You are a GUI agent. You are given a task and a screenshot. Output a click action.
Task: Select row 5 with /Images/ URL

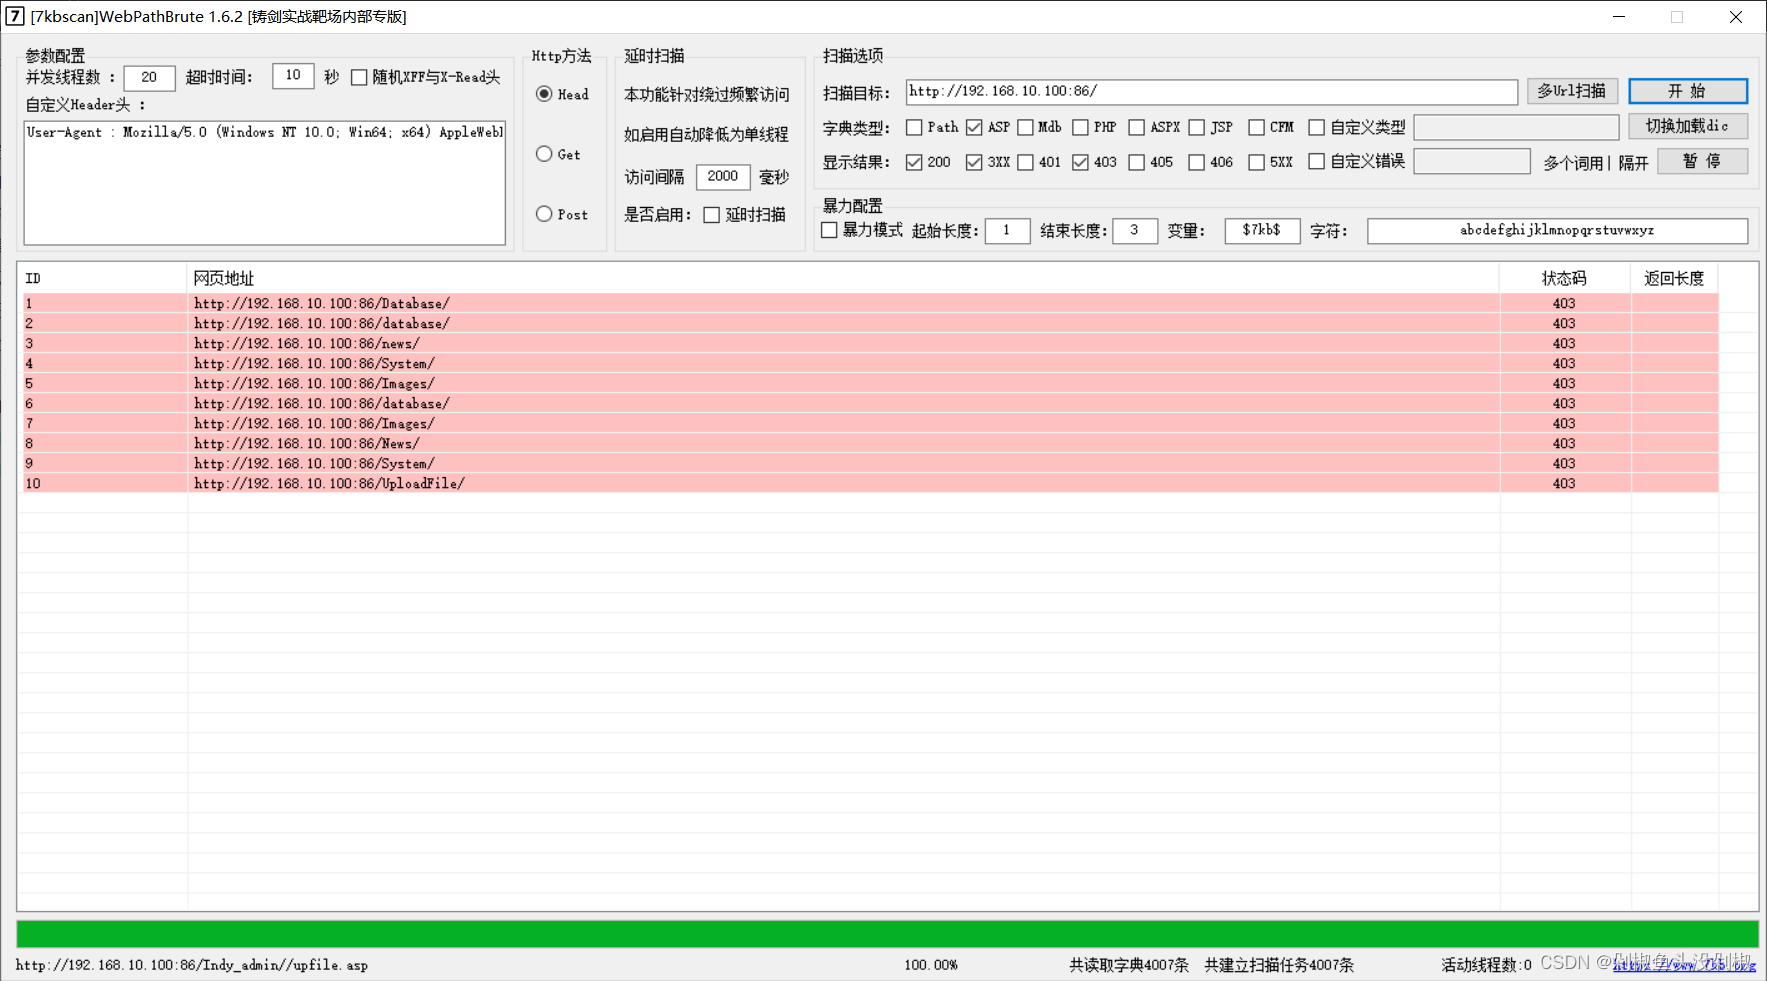tap(870, 383)
